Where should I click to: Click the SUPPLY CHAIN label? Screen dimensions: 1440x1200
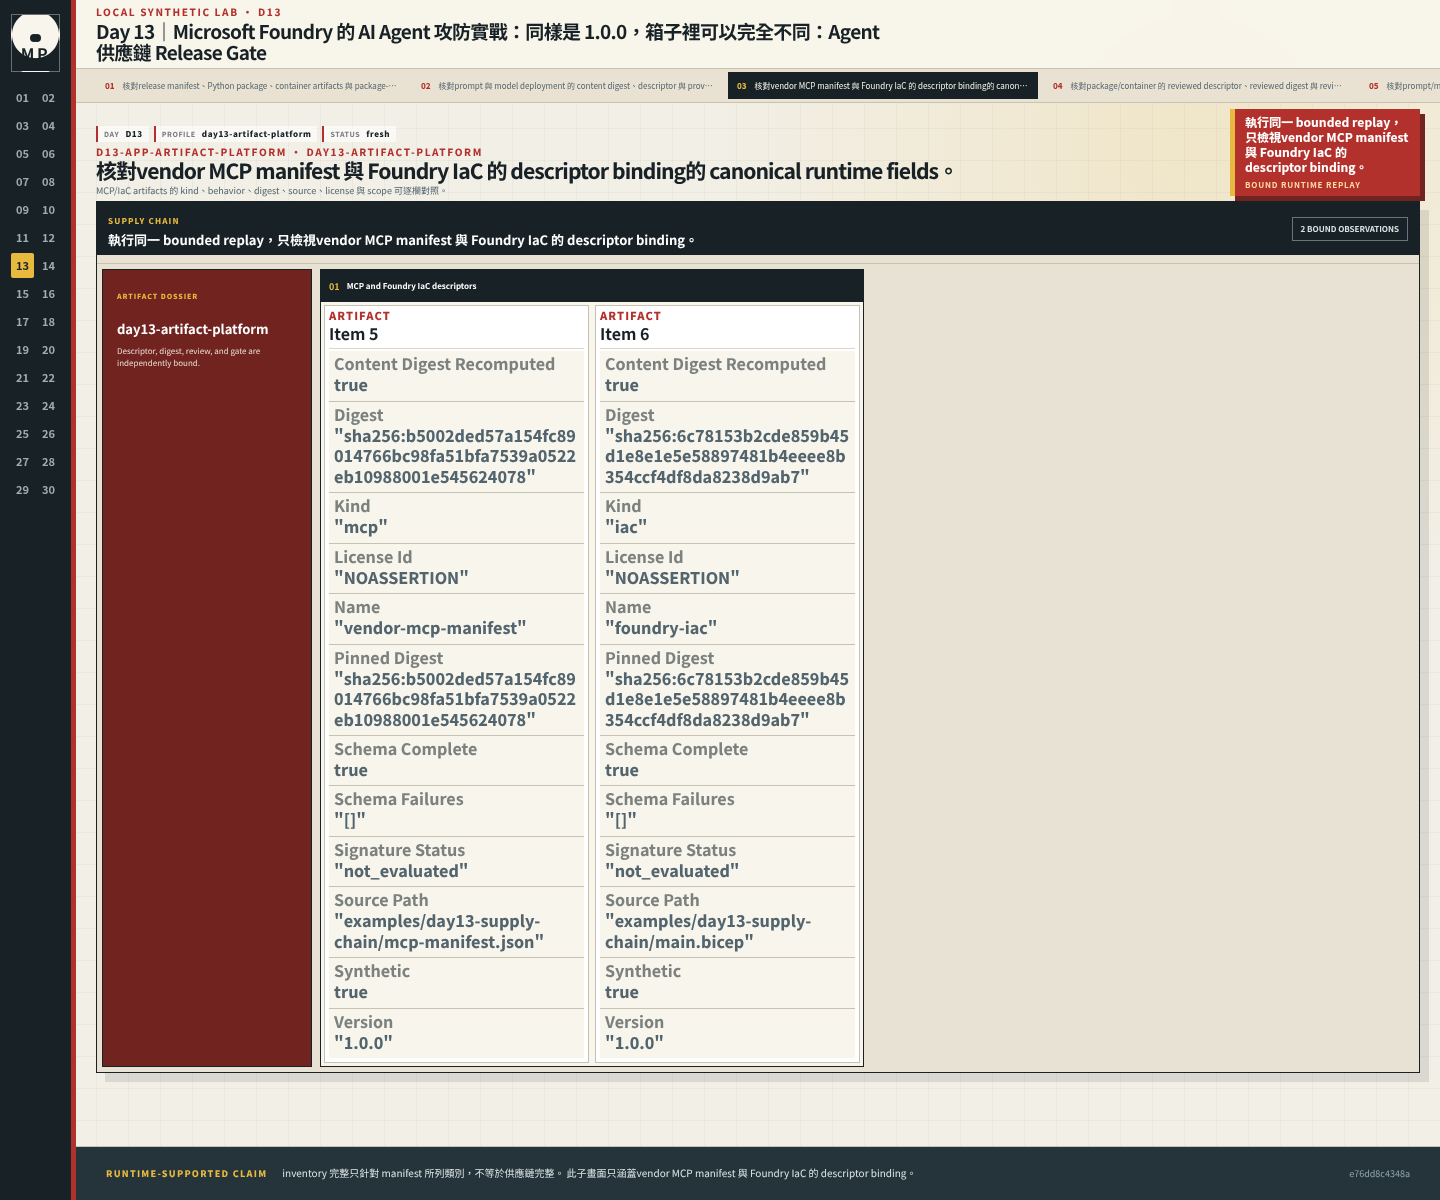tap(143, 221)
